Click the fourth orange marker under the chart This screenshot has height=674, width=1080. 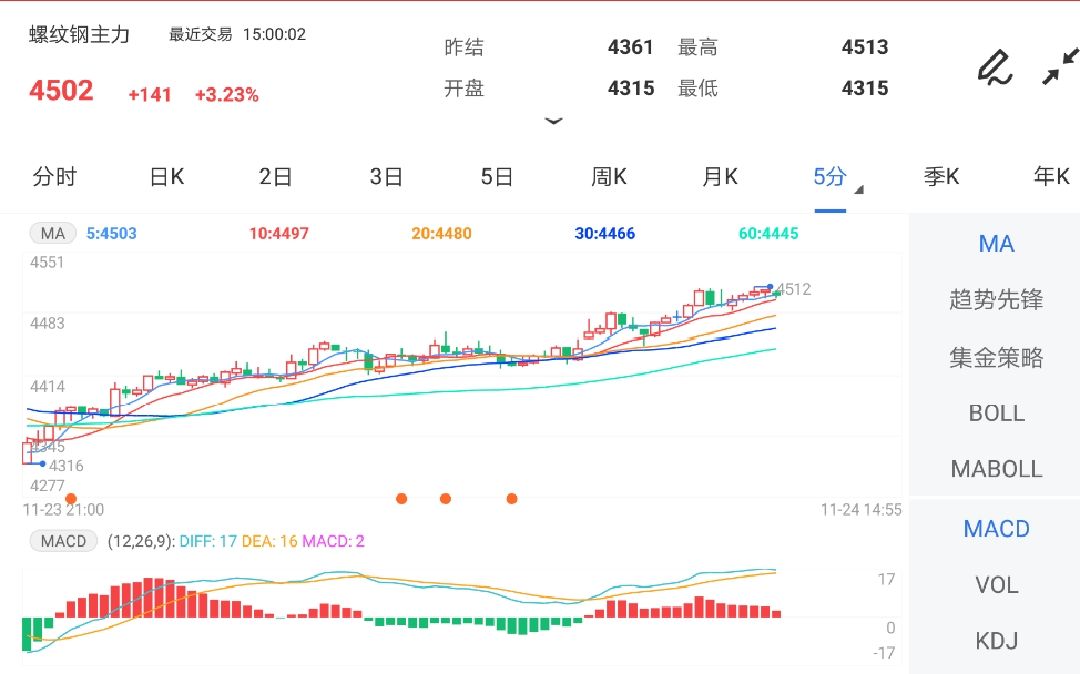pyautogui.click(x=512, y=498)
